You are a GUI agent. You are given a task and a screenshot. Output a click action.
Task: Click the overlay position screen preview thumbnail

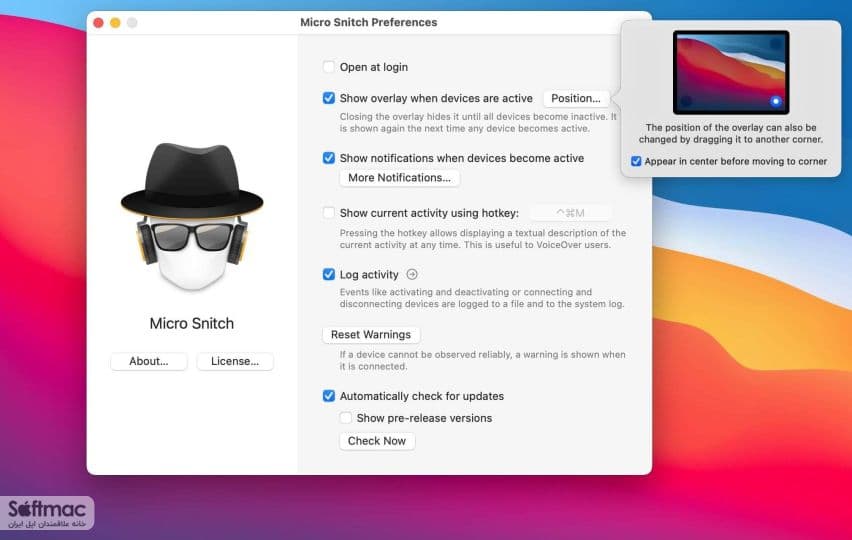(x=731, y=72)
